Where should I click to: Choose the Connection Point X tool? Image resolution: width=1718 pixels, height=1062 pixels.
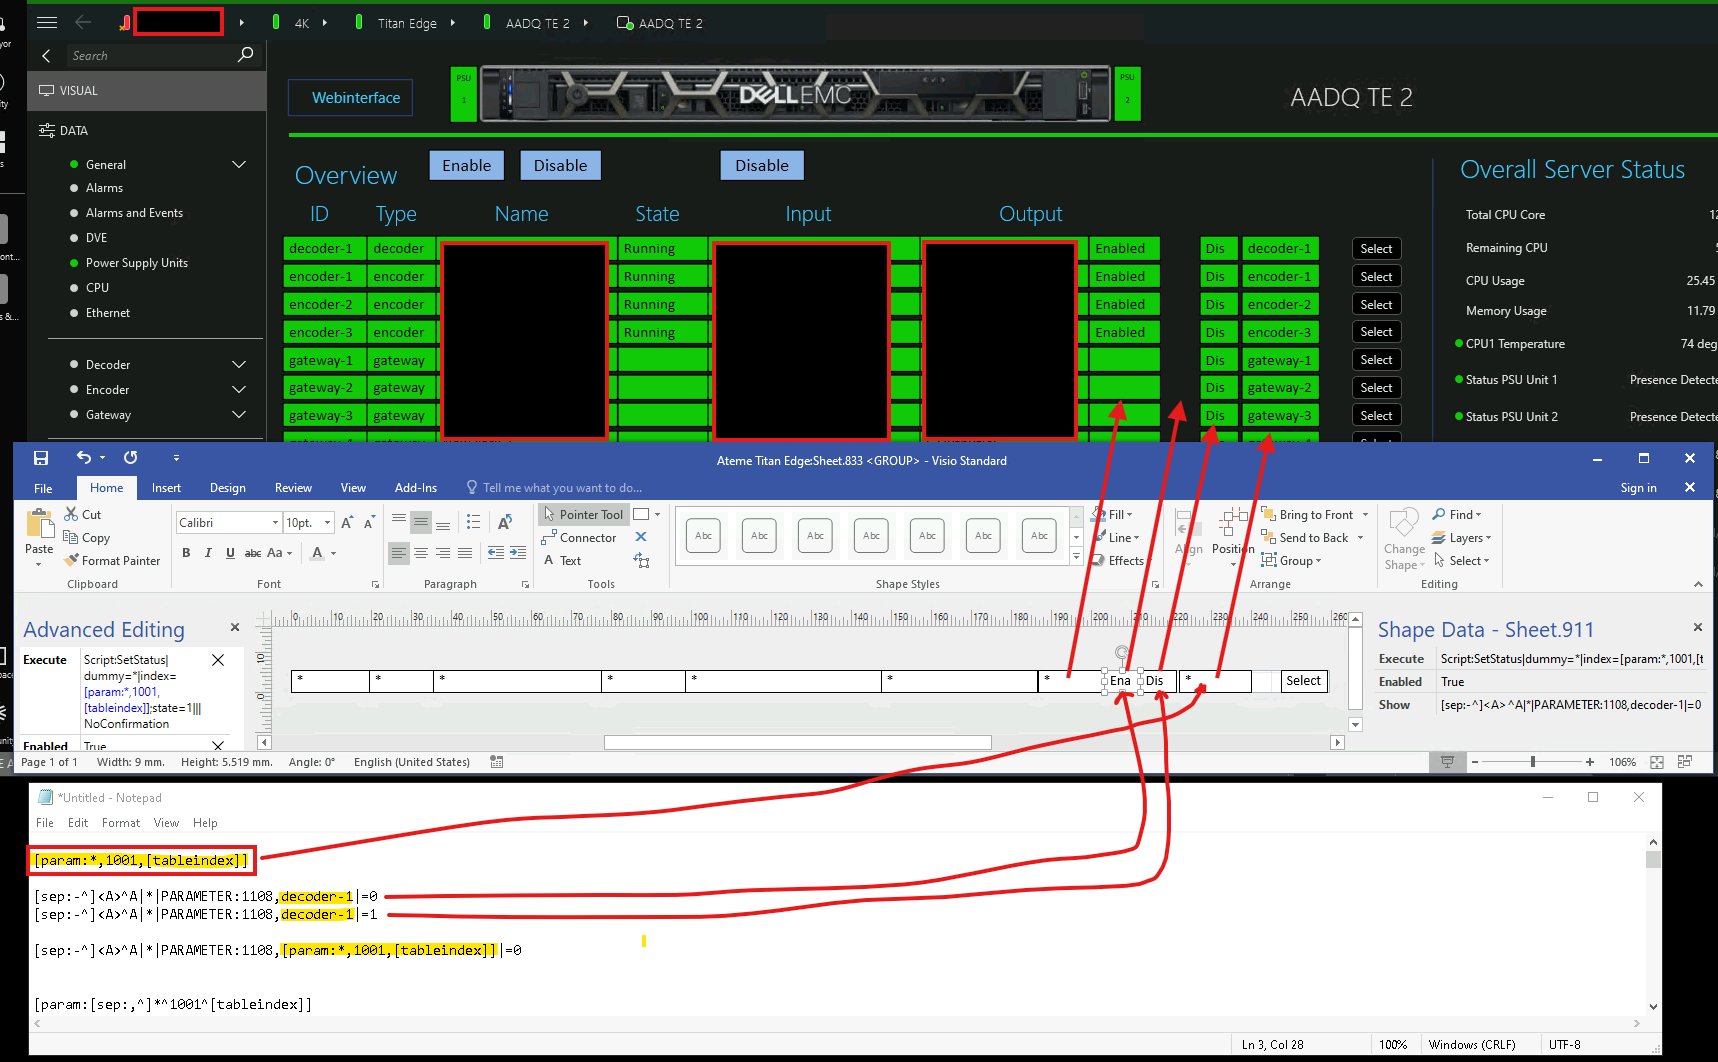(641, 537)
